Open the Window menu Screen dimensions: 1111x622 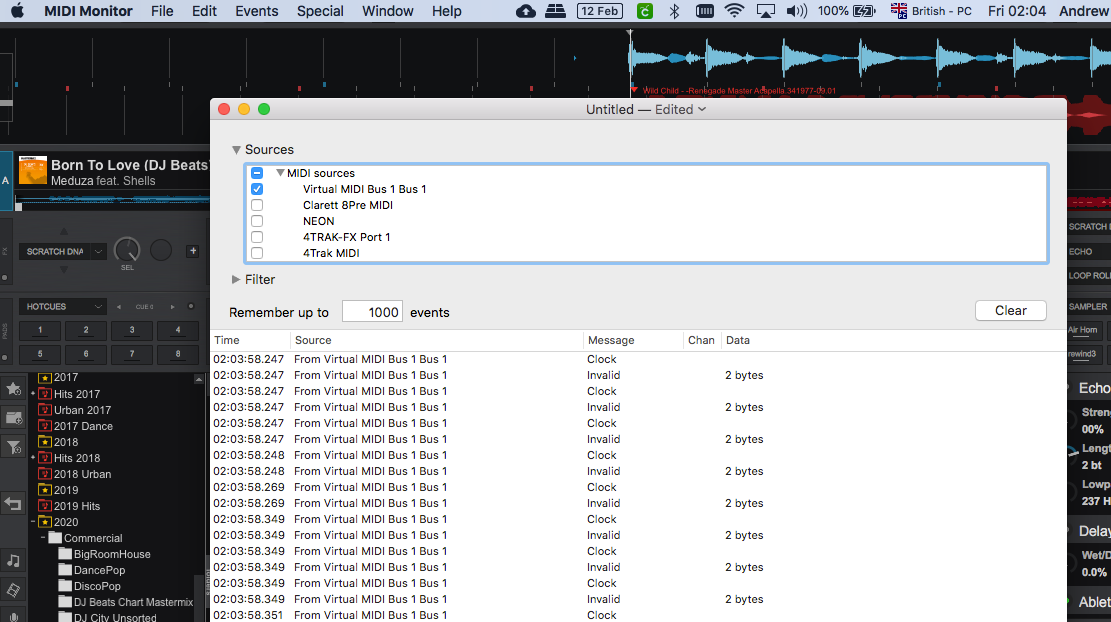tap(388, 11)
